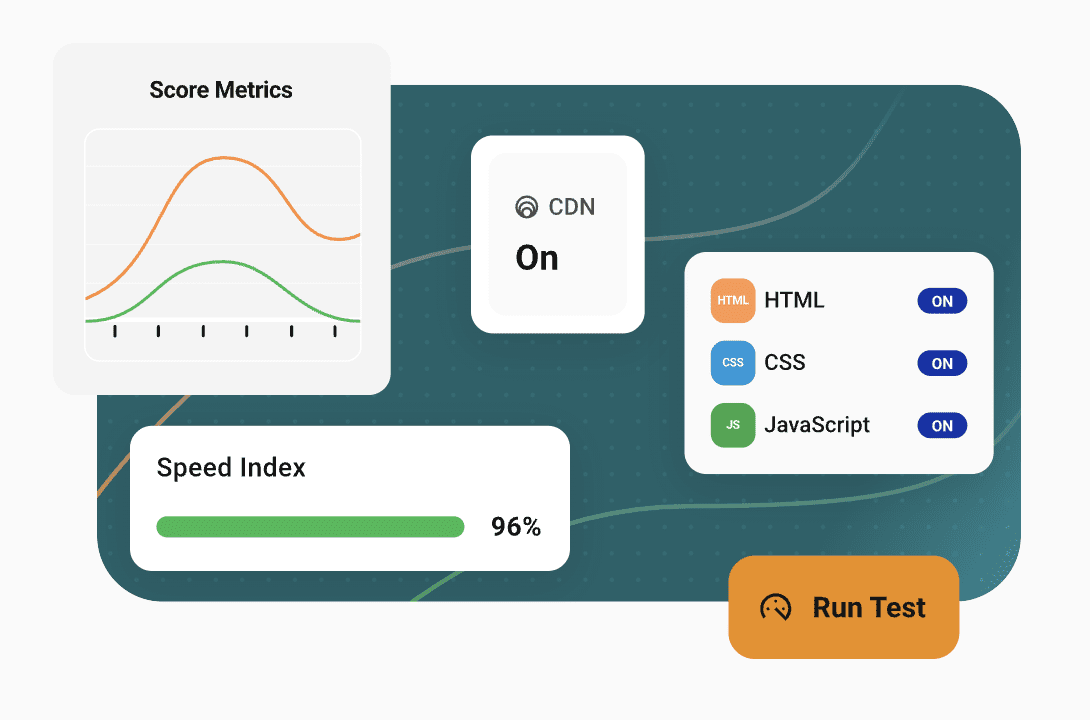This screenshot has width=1090, height=720.
Task: Select the 96% speed index value
Action: click(x=516, y=527)
